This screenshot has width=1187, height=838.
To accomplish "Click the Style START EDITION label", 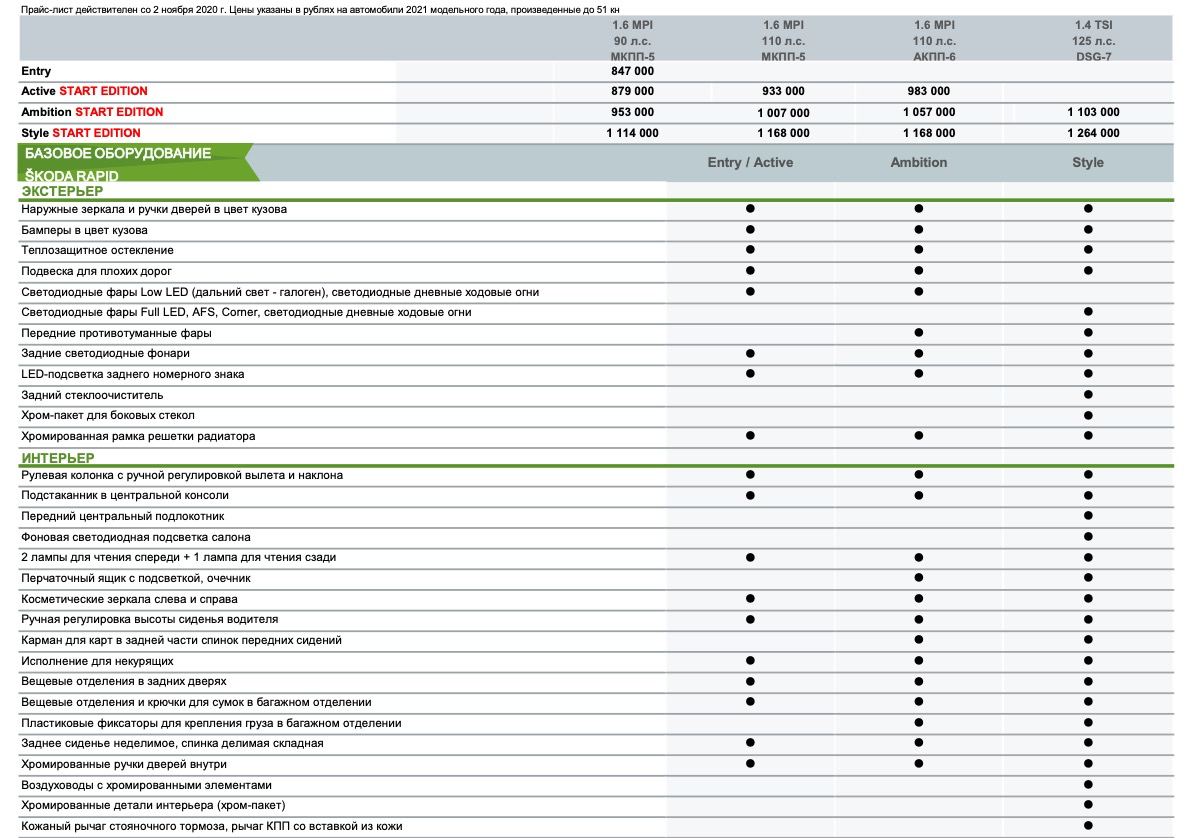I will pos(80,133).
